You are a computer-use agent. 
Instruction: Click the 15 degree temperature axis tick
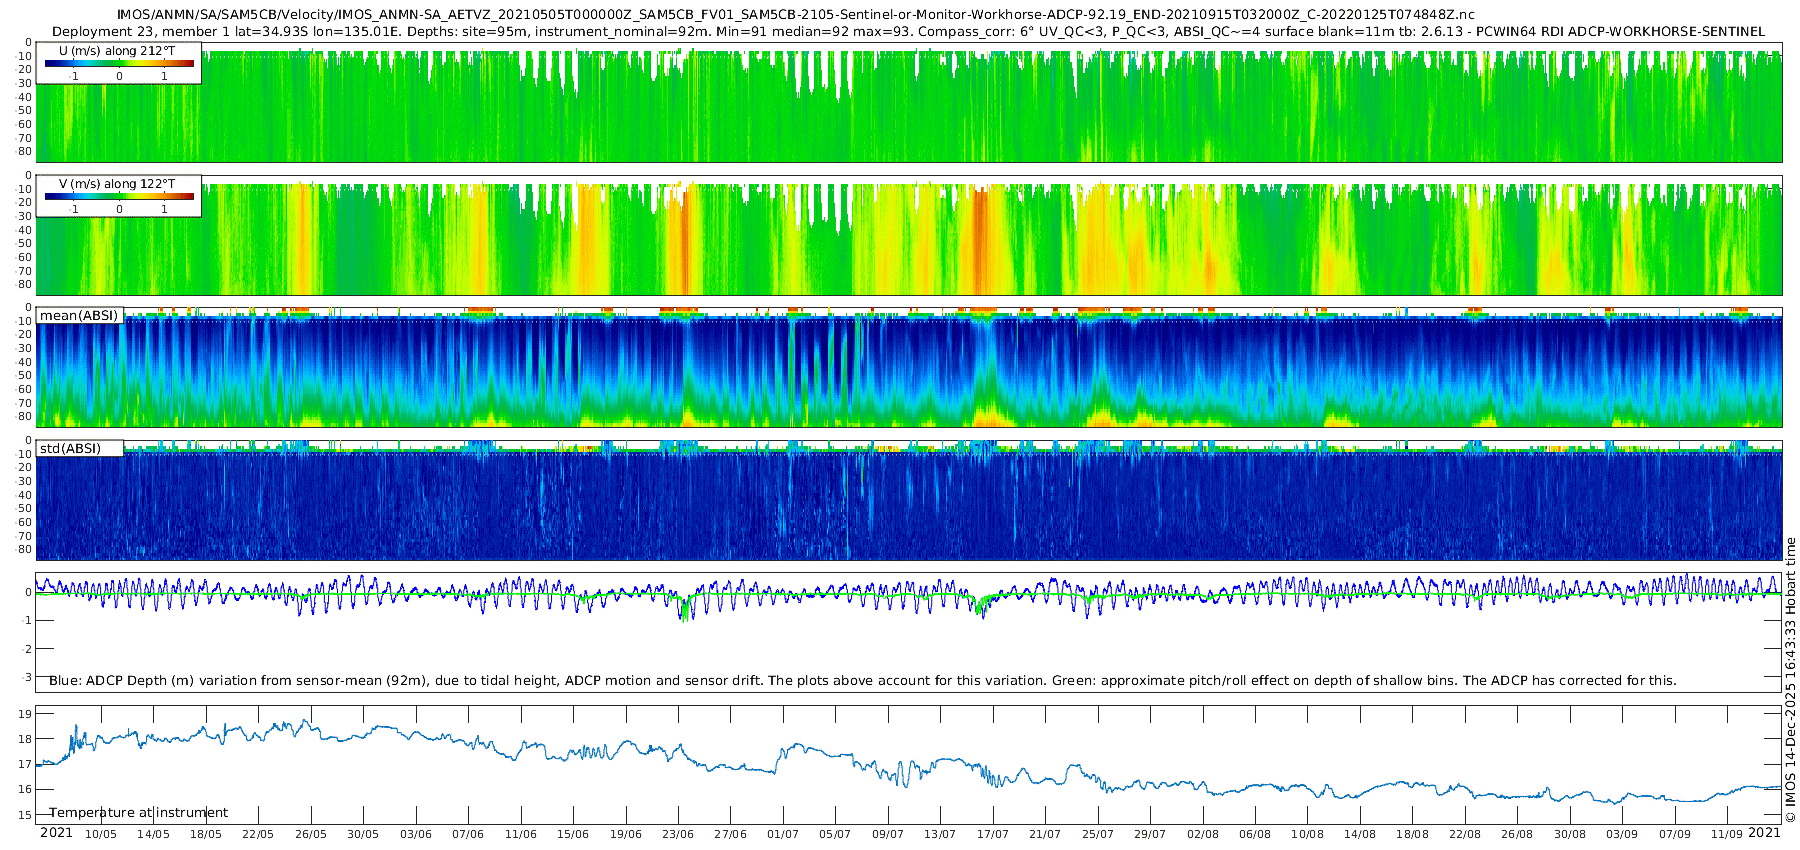click(24, 815)
